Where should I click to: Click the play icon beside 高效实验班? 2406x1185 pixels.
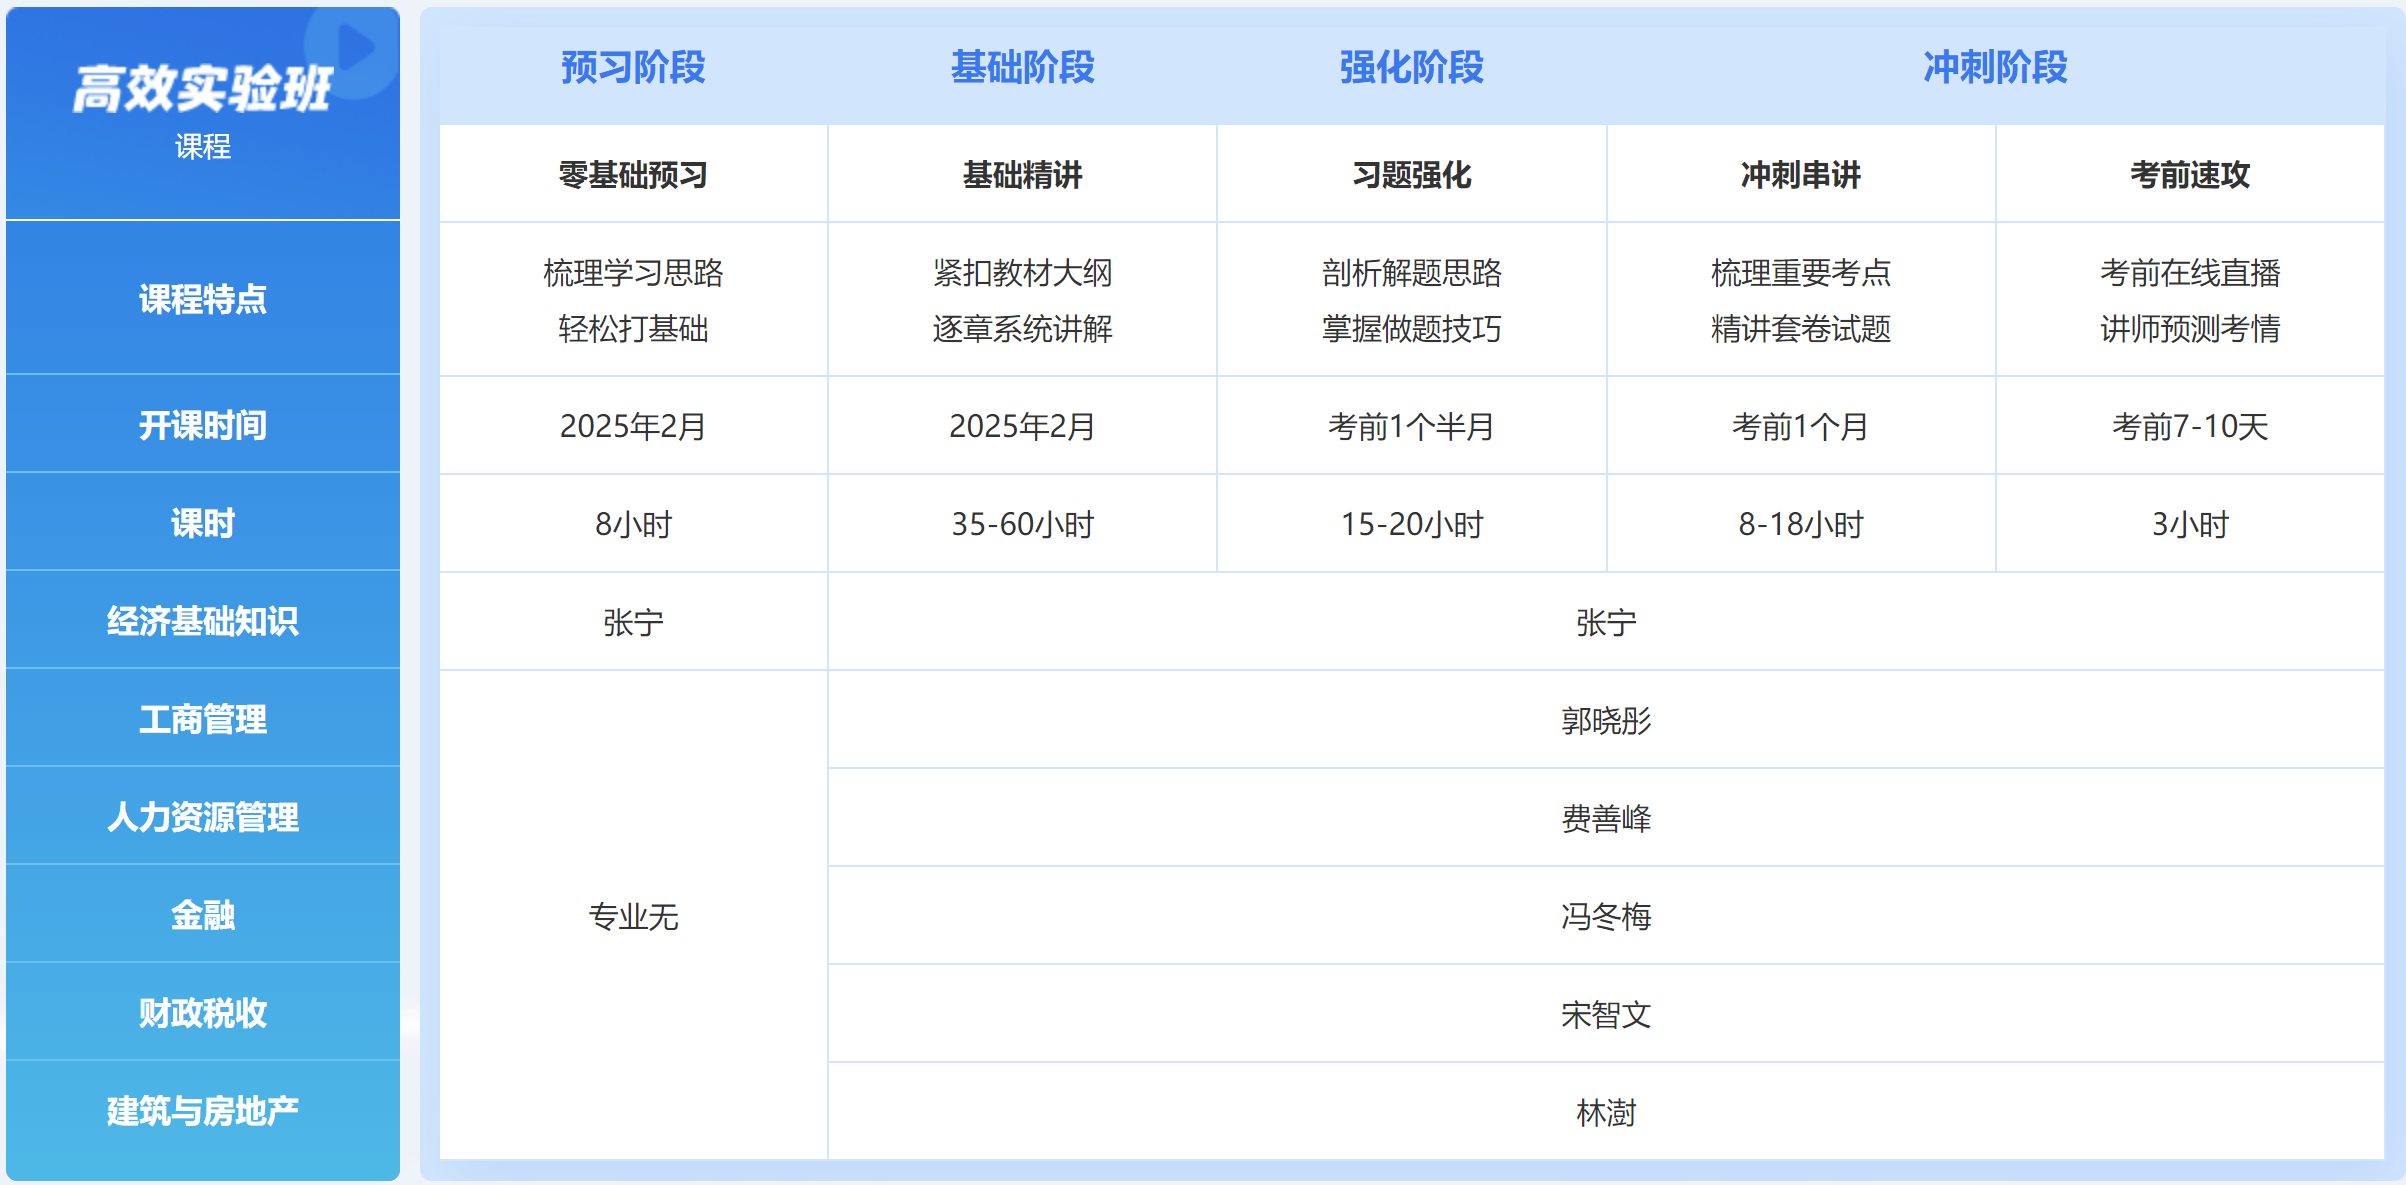pos(354,46)
